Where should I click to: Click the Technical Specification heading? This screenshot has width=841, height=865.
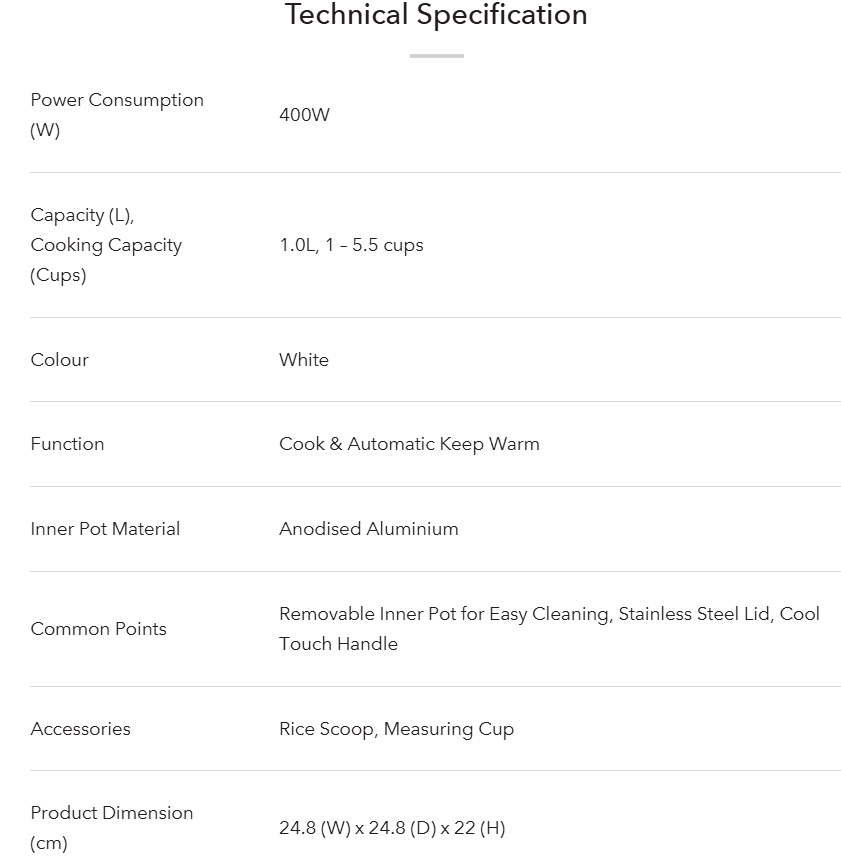pyautogui.click(x=436, y=16)
